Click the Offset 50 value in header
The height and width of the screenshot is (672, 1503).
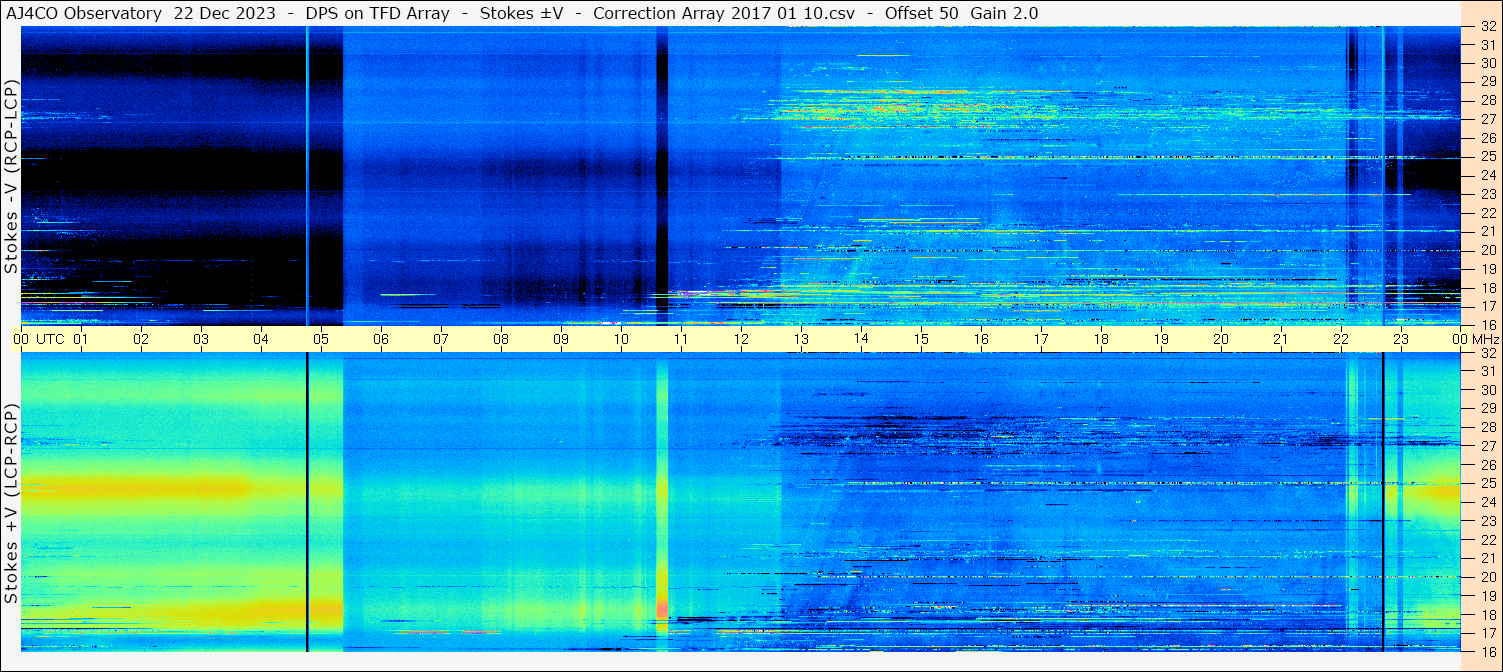click(922, 13)
